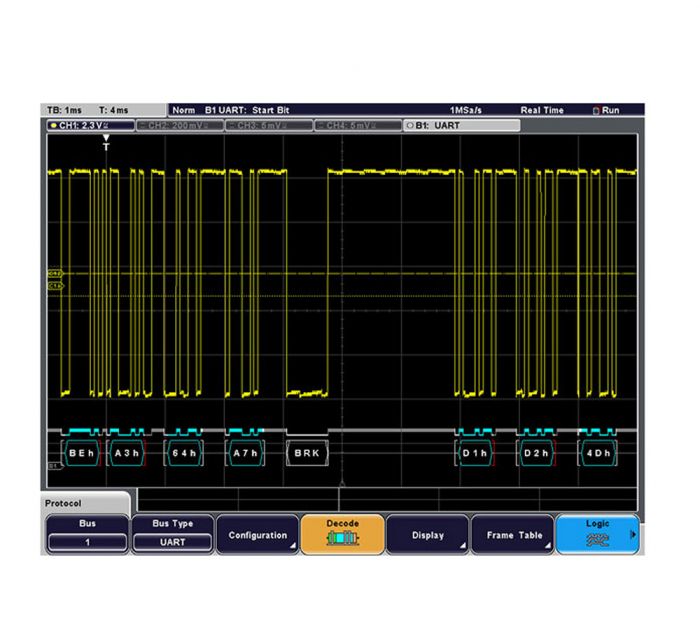Select the D1h decoded frame
Viewport: 700px width, 640px height.
(x=474, y=453)
